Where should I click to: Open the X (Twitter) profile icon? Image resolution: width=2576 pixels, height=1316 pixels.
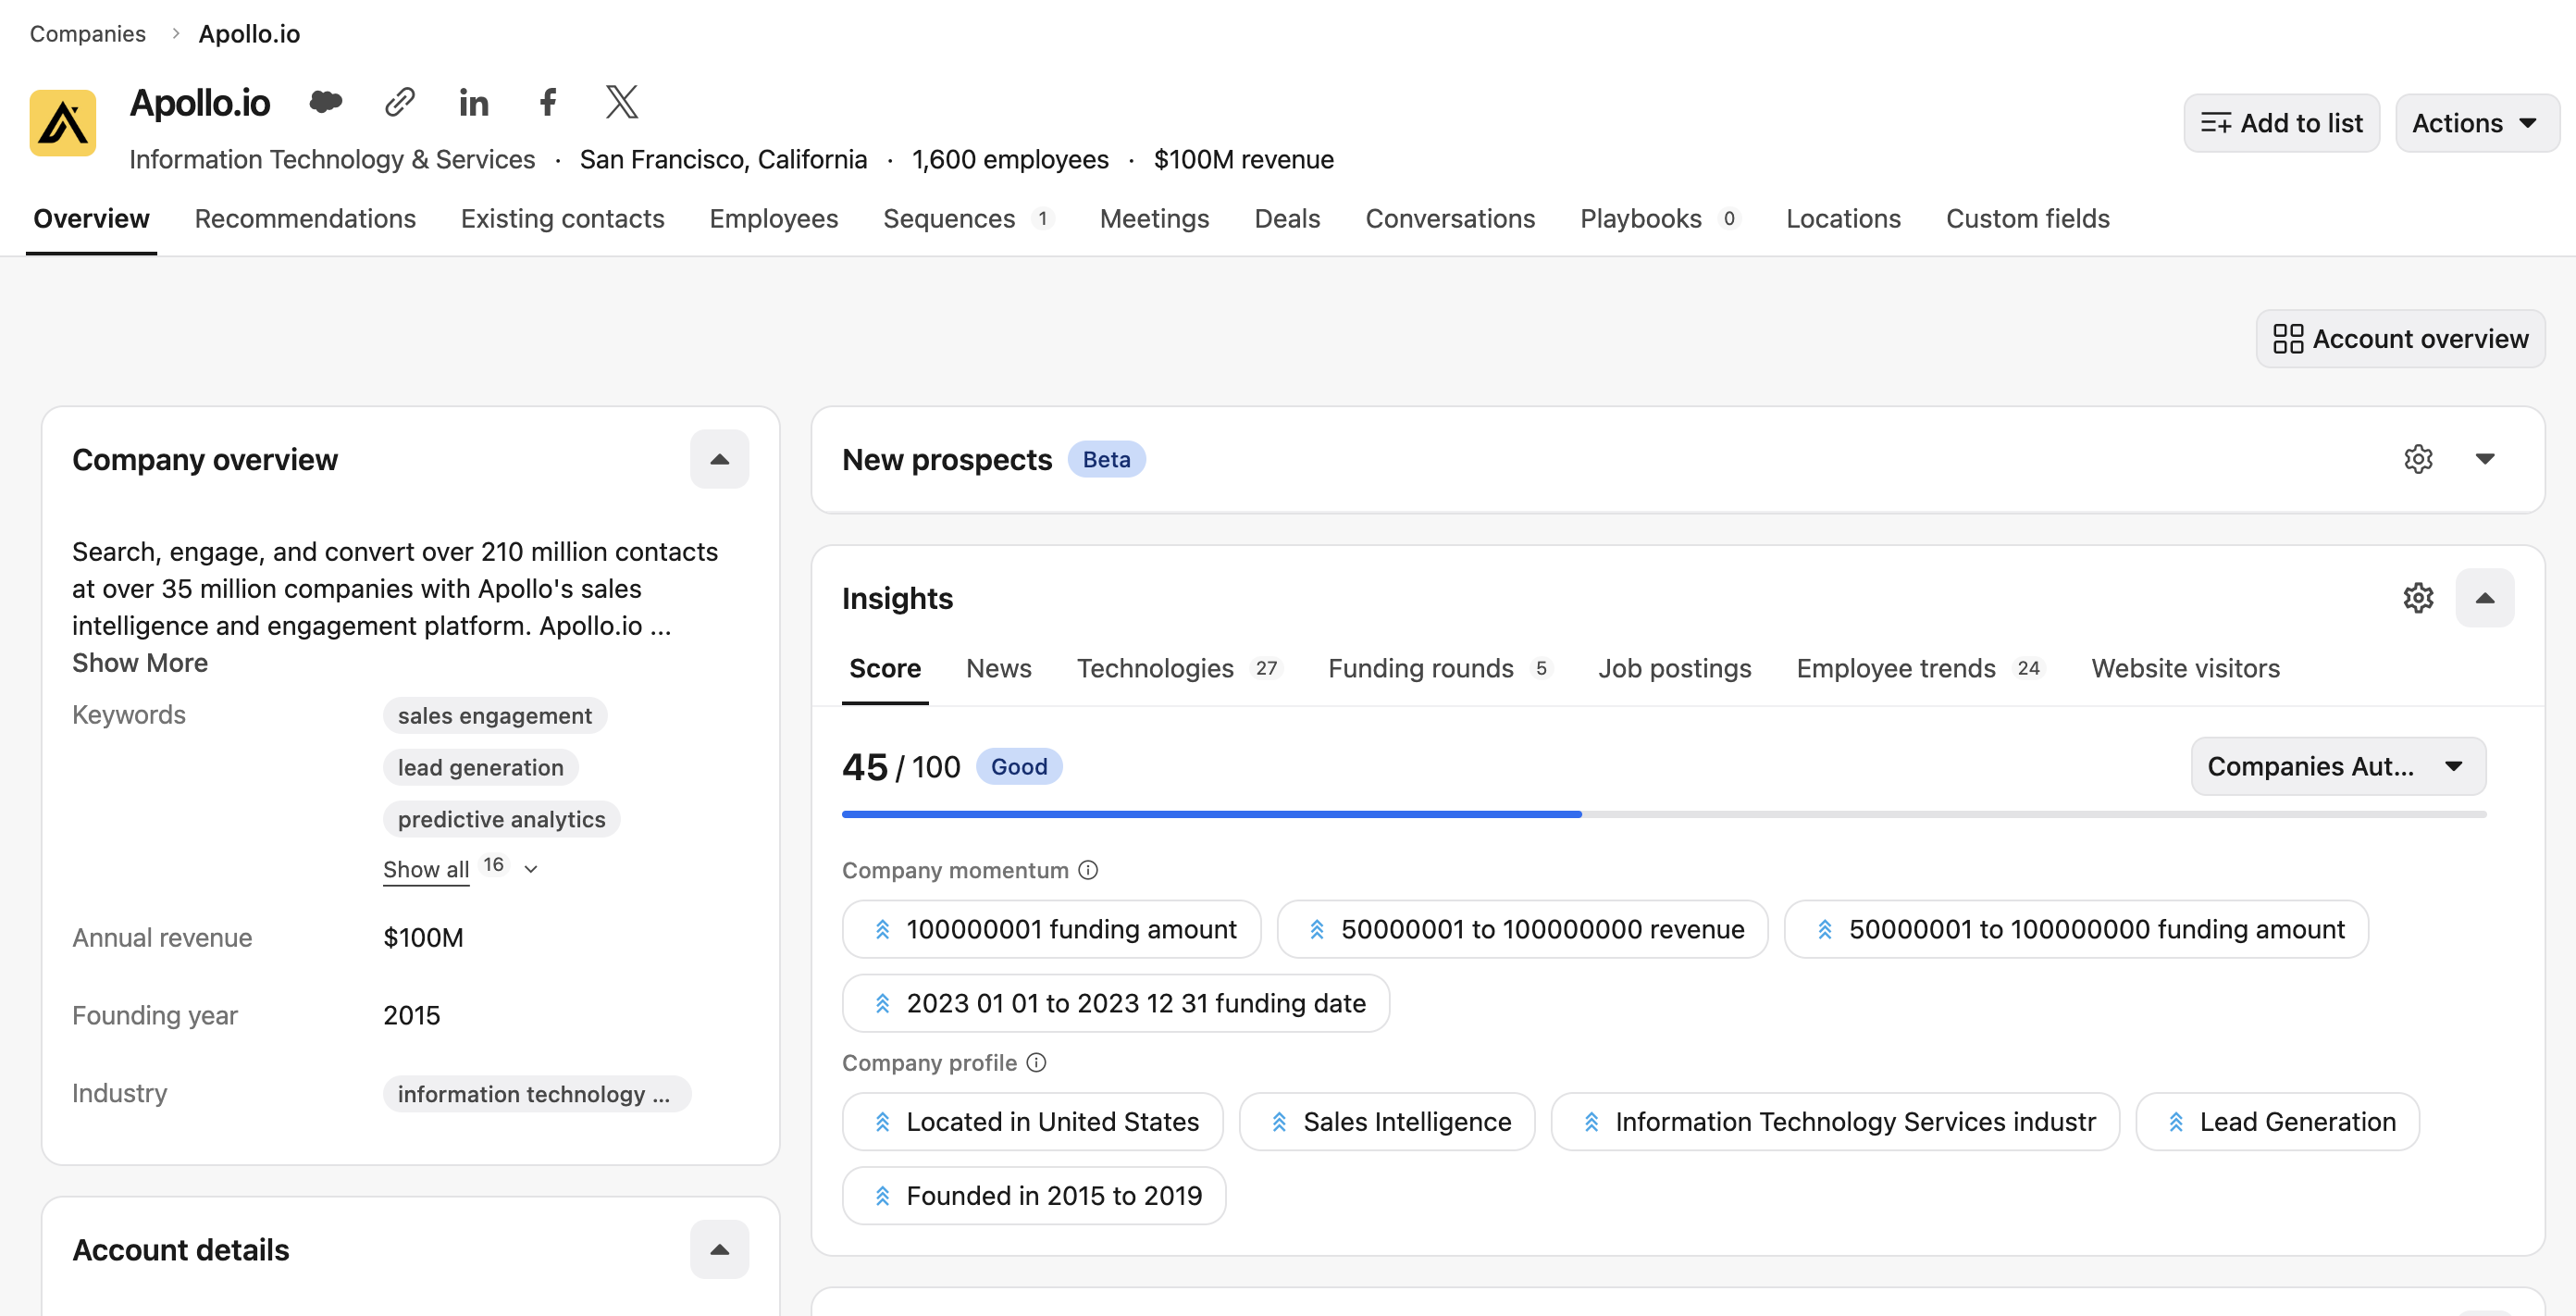622,102
